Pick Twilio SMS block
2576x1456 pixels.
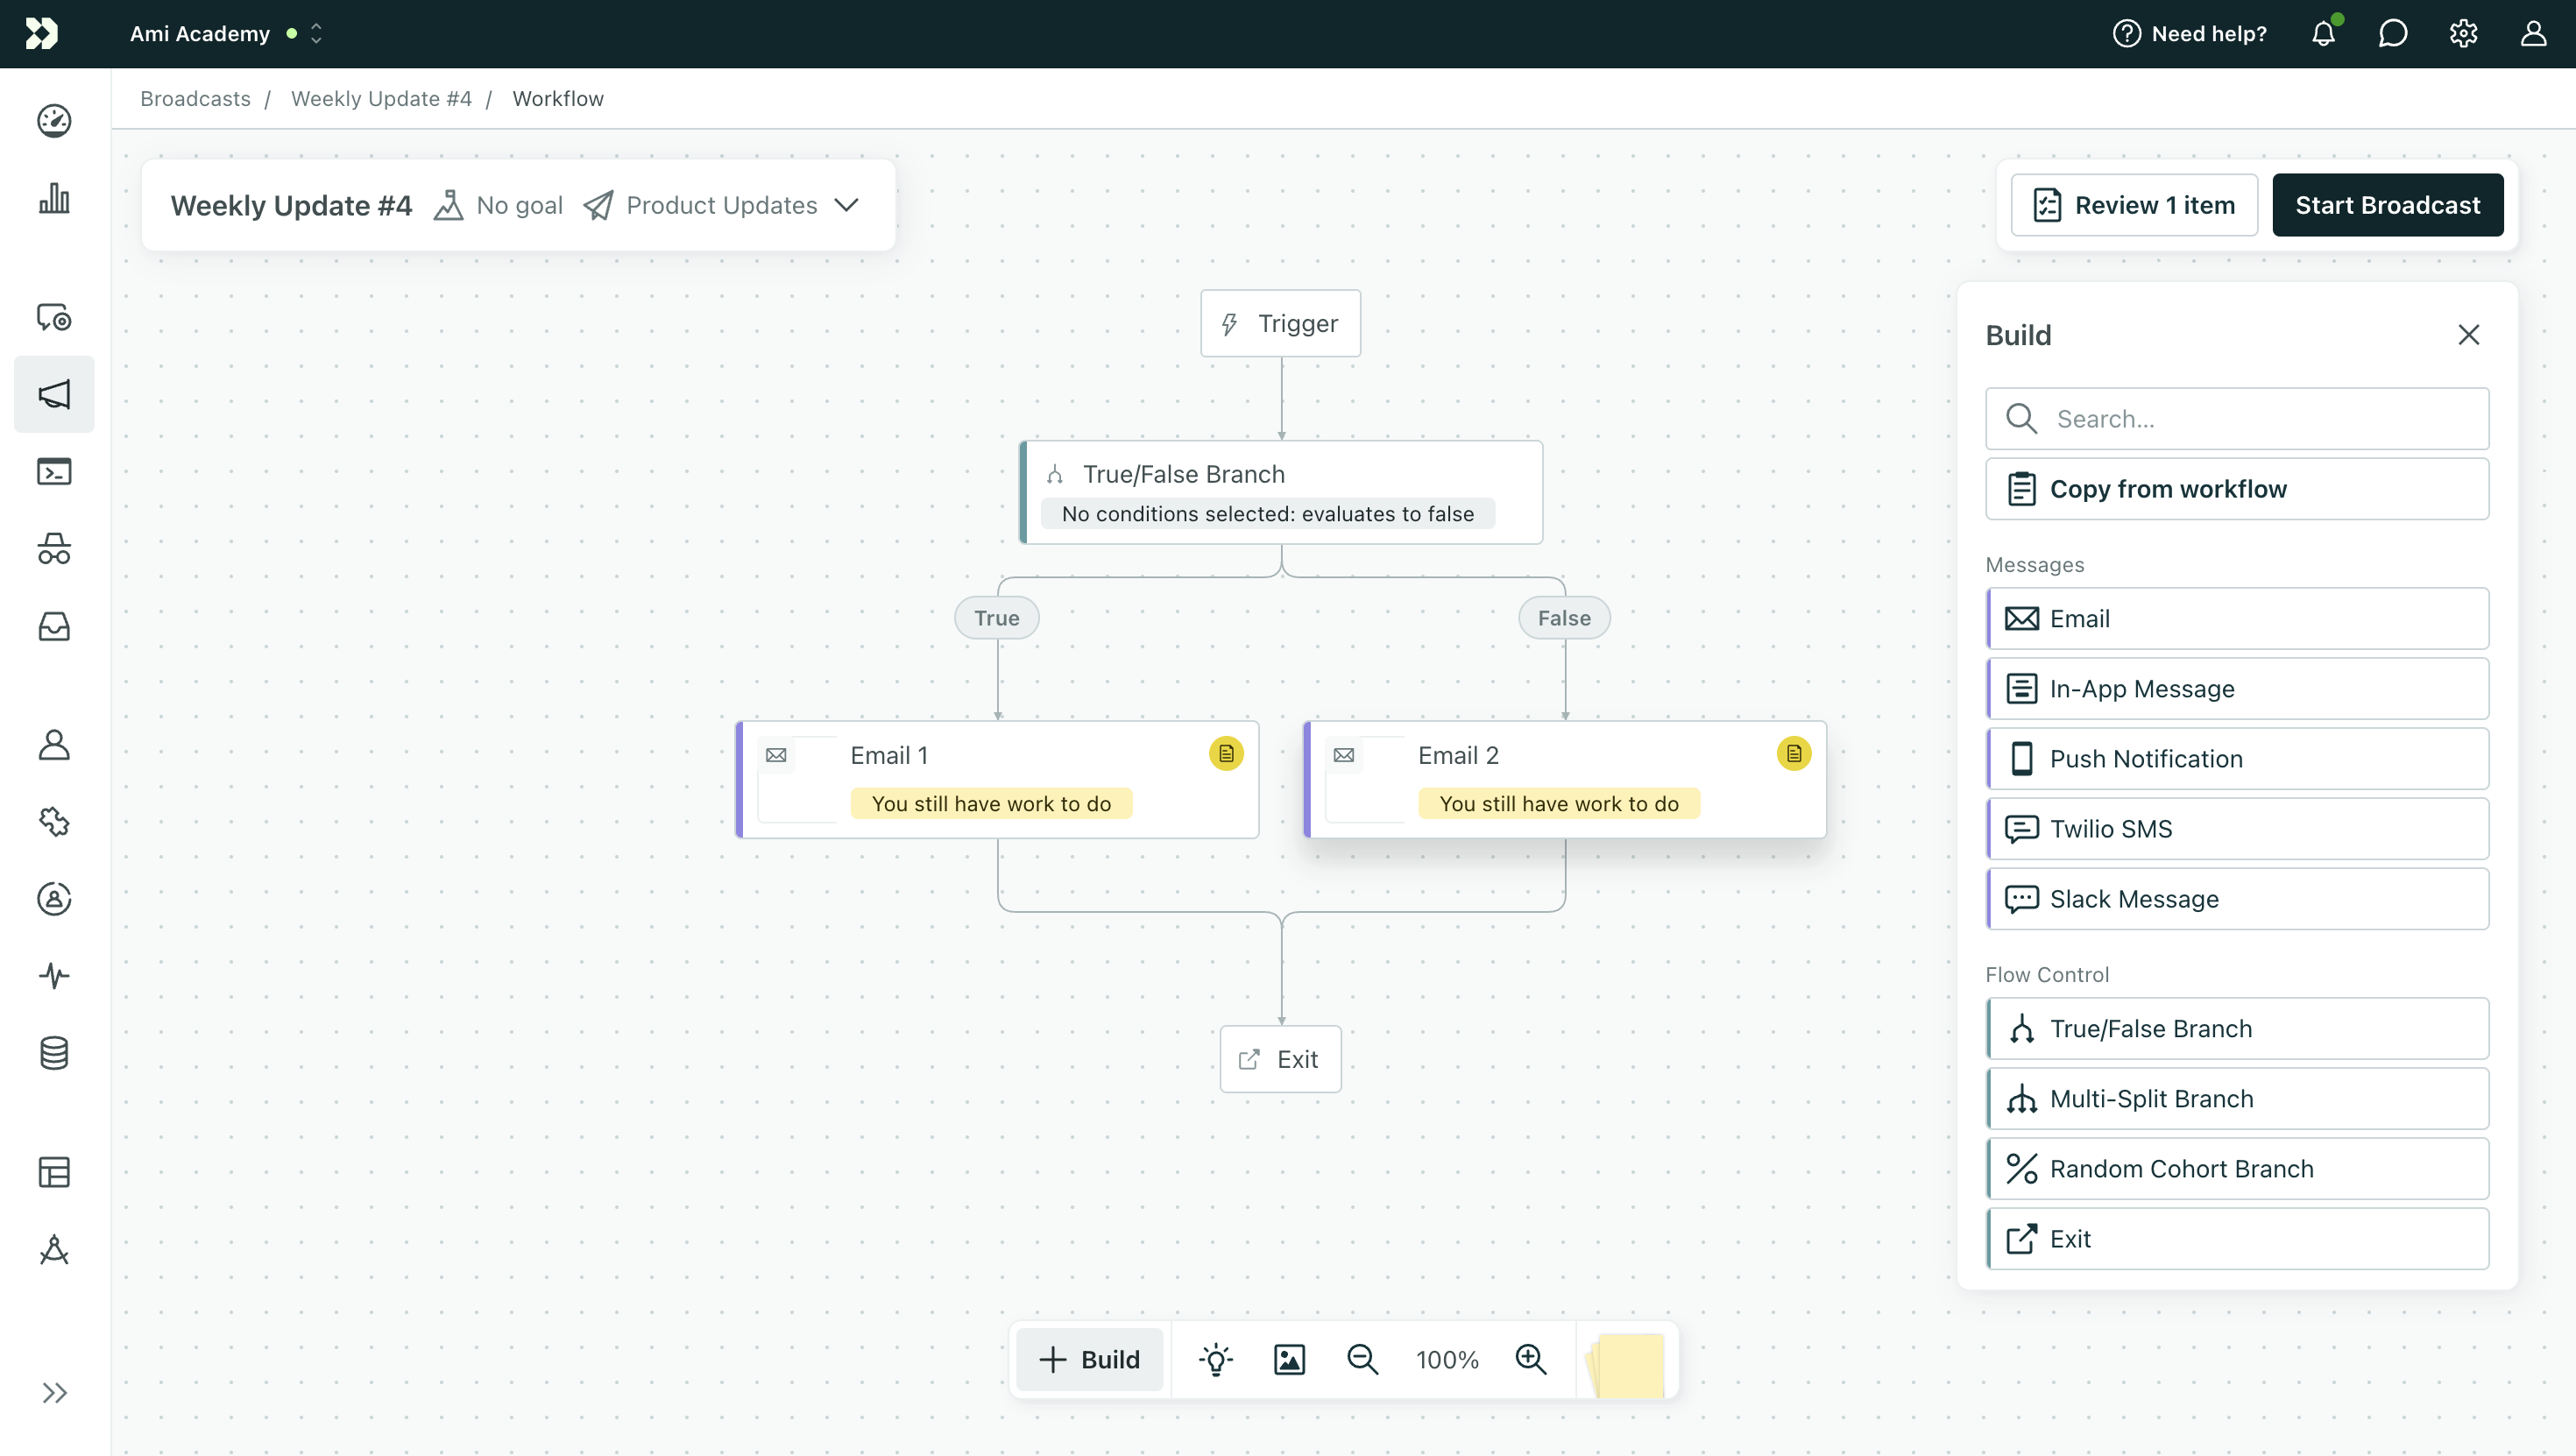pos(2237,829)
